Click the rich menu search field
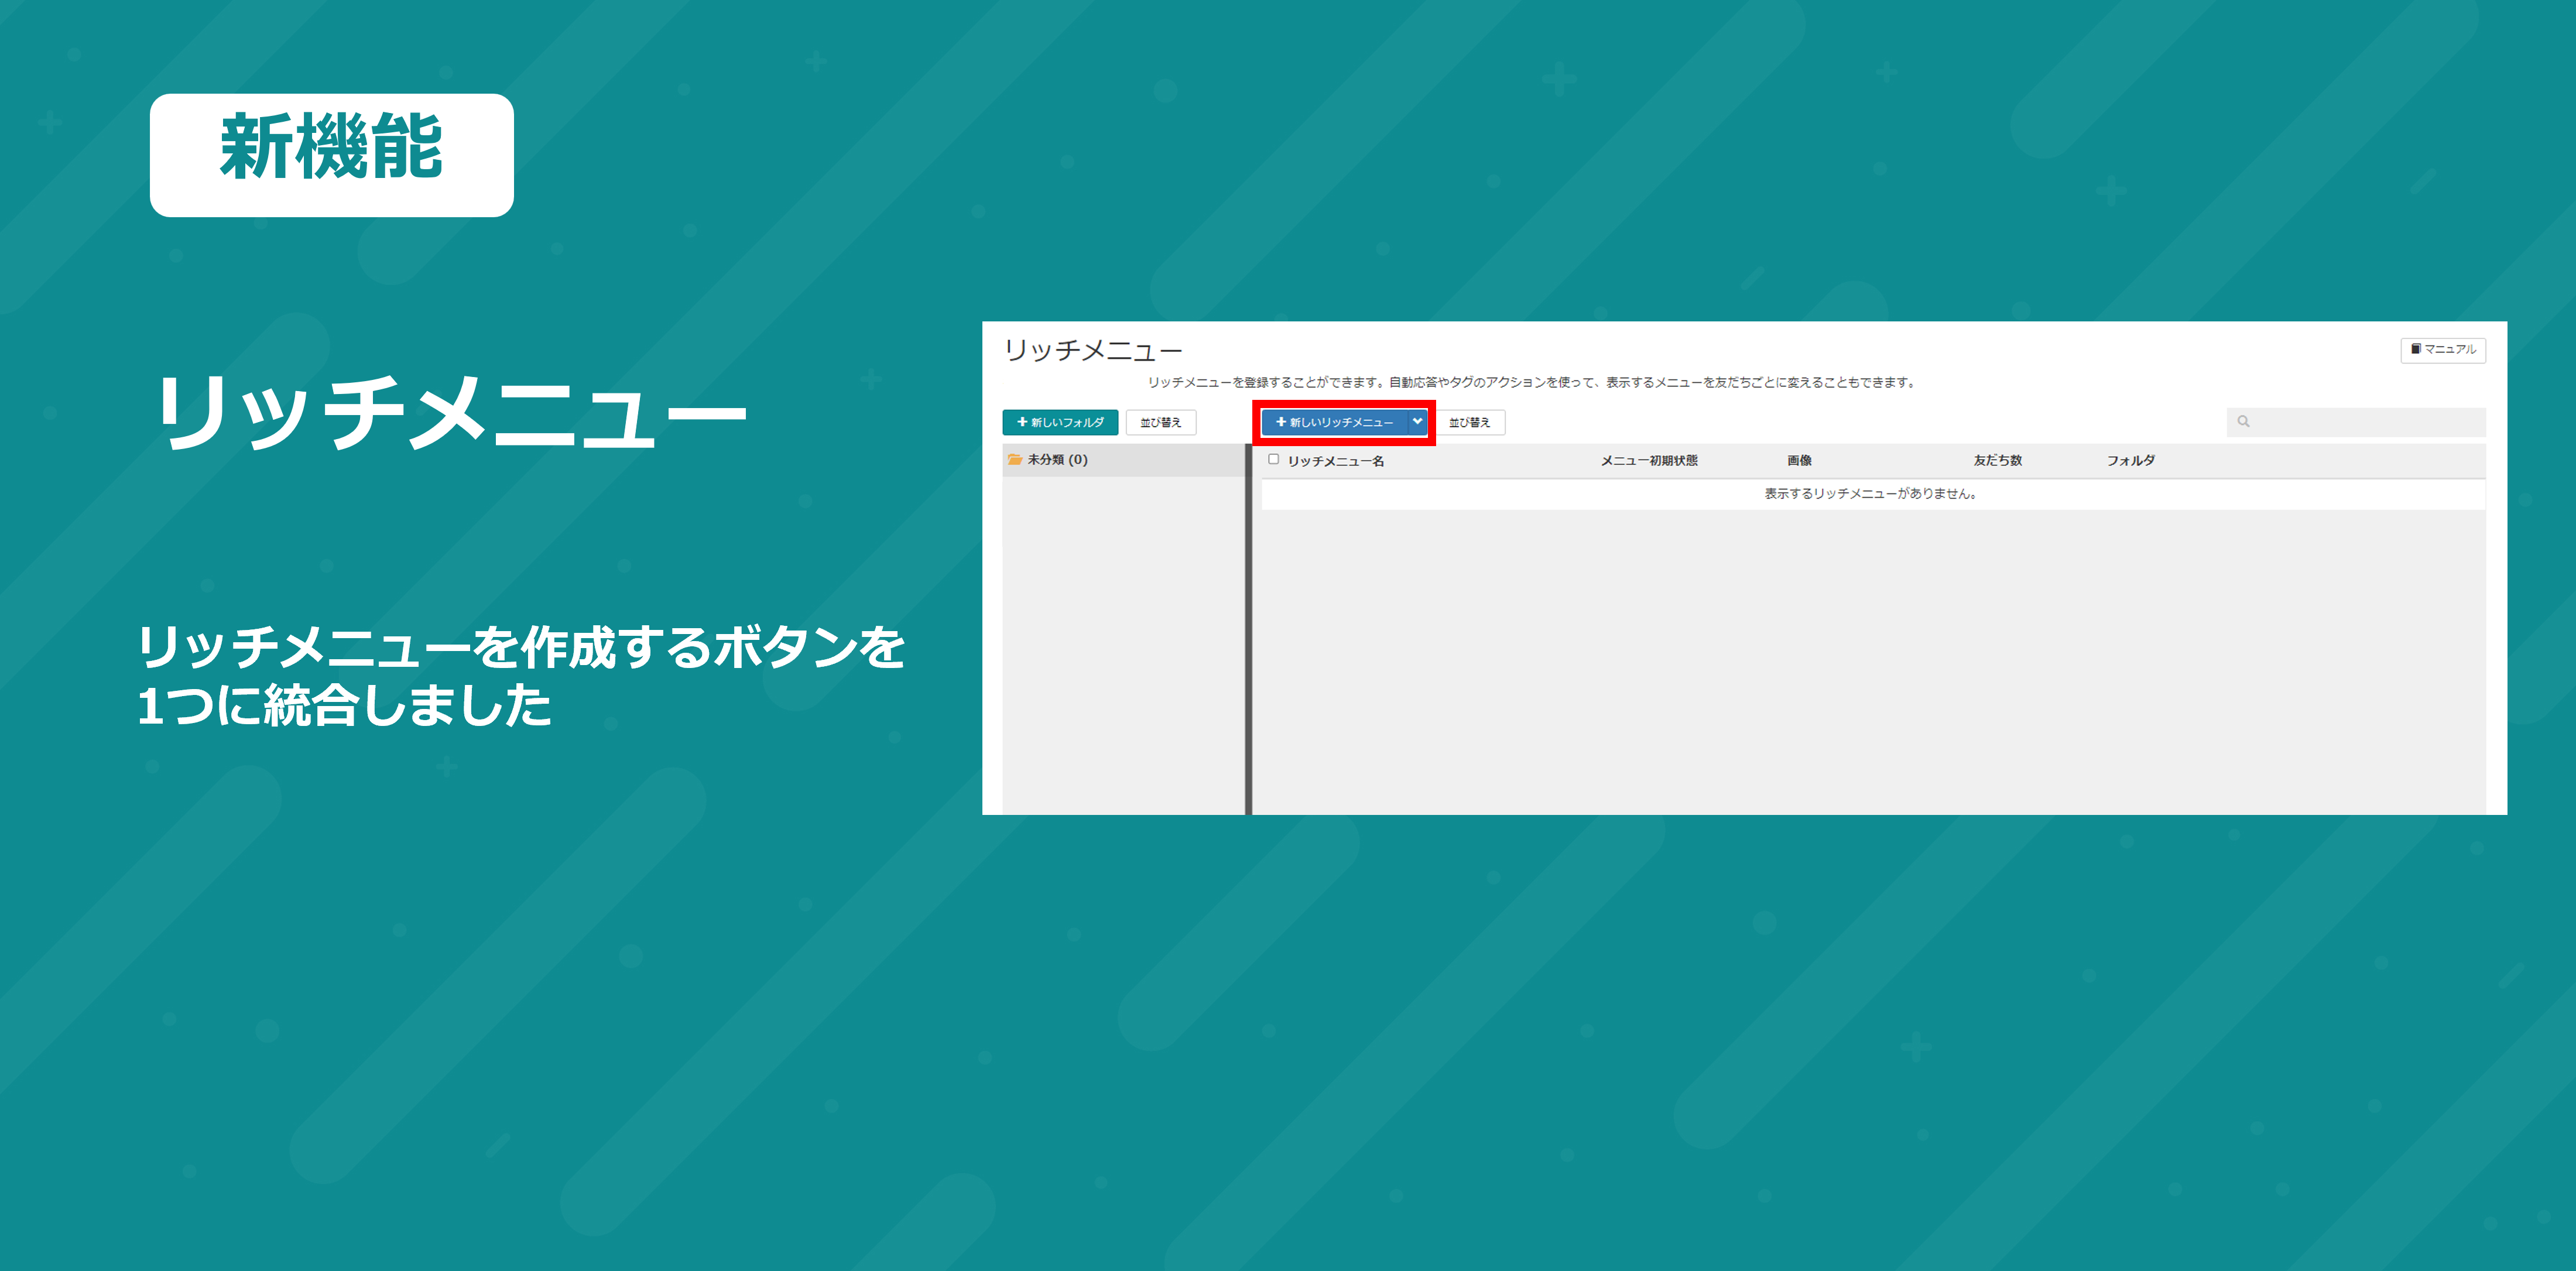Image resolution: width=2576 pixels, height=1271 pixels. [x=2356, y=422]
